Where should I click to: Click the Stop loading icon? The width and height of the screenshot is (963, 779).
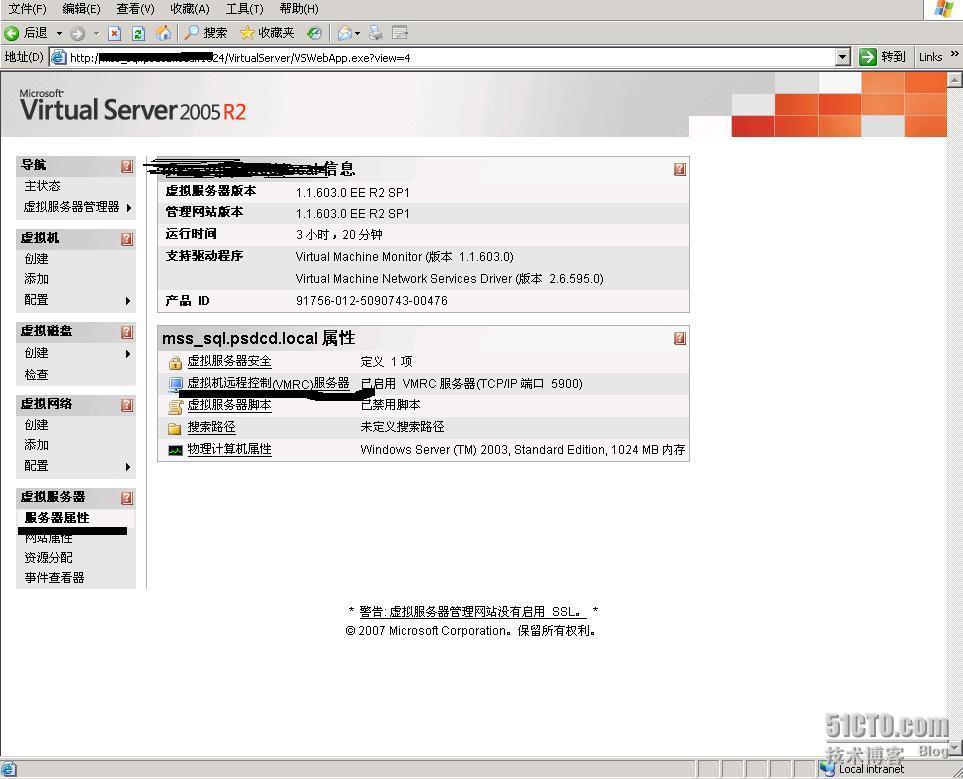pos(115,33)
